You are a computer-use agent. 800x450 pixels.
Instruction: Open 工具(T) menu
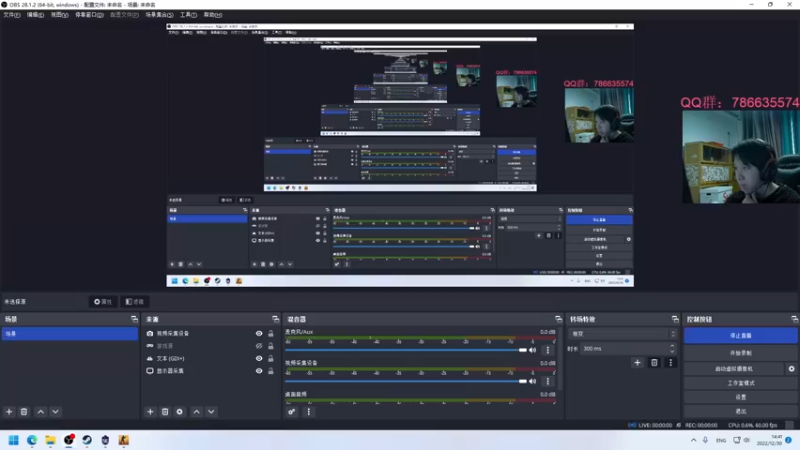[188, 15]
